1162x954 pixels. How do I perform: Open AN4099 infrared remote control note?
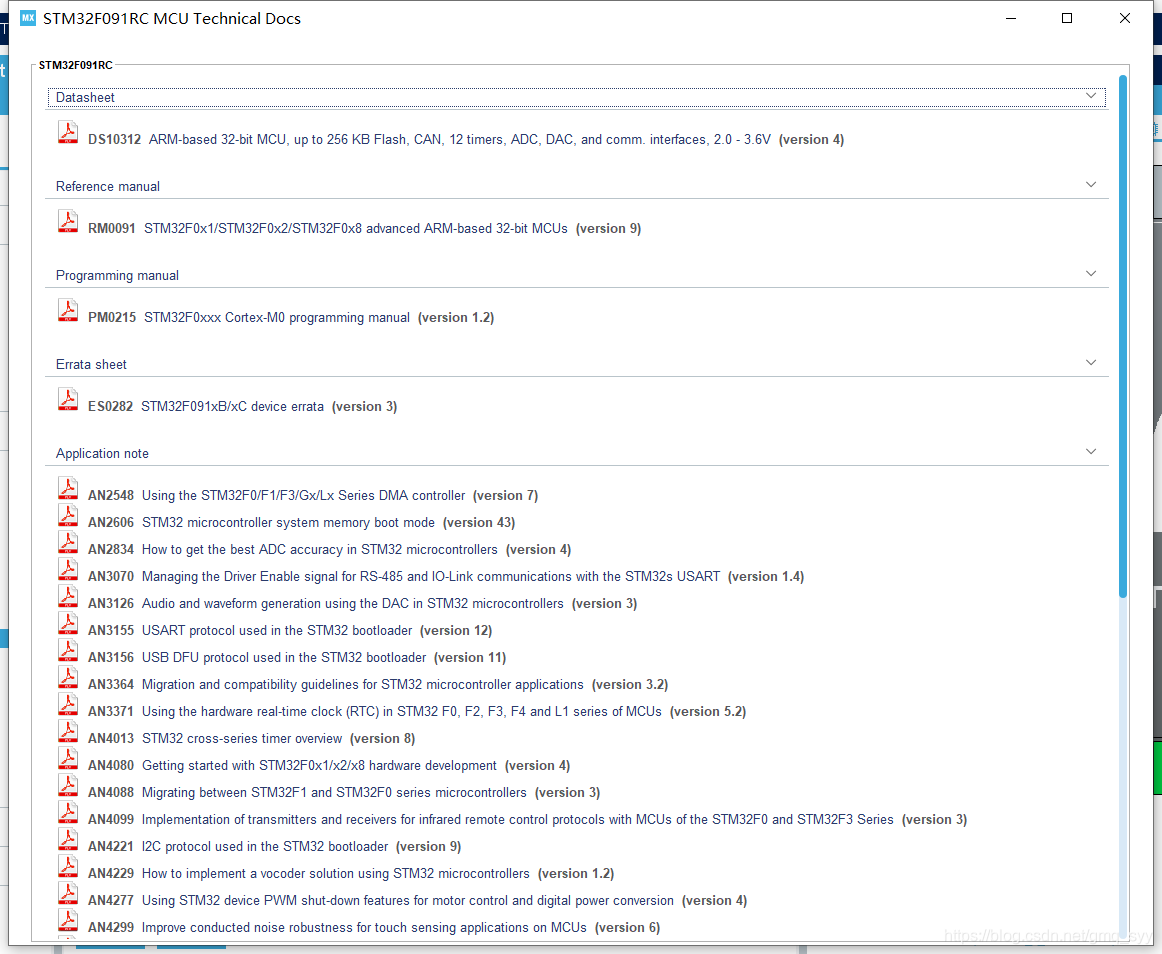[527, 820]
